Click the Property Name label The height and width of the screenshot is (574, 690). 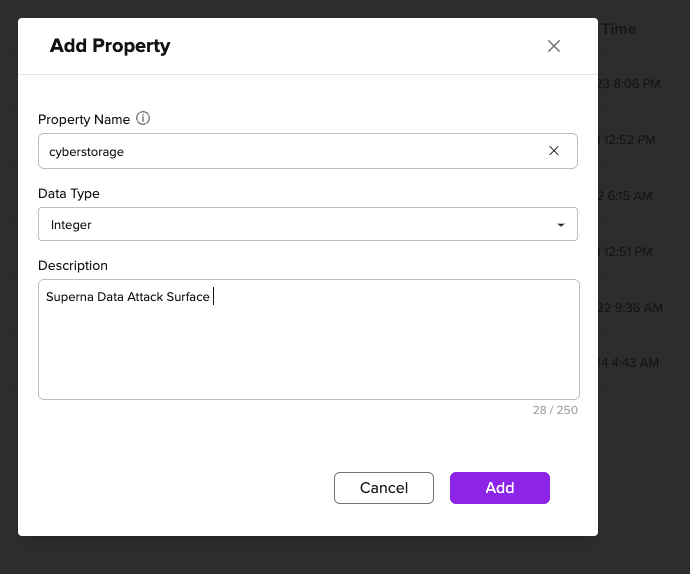[x=84, y=119]
